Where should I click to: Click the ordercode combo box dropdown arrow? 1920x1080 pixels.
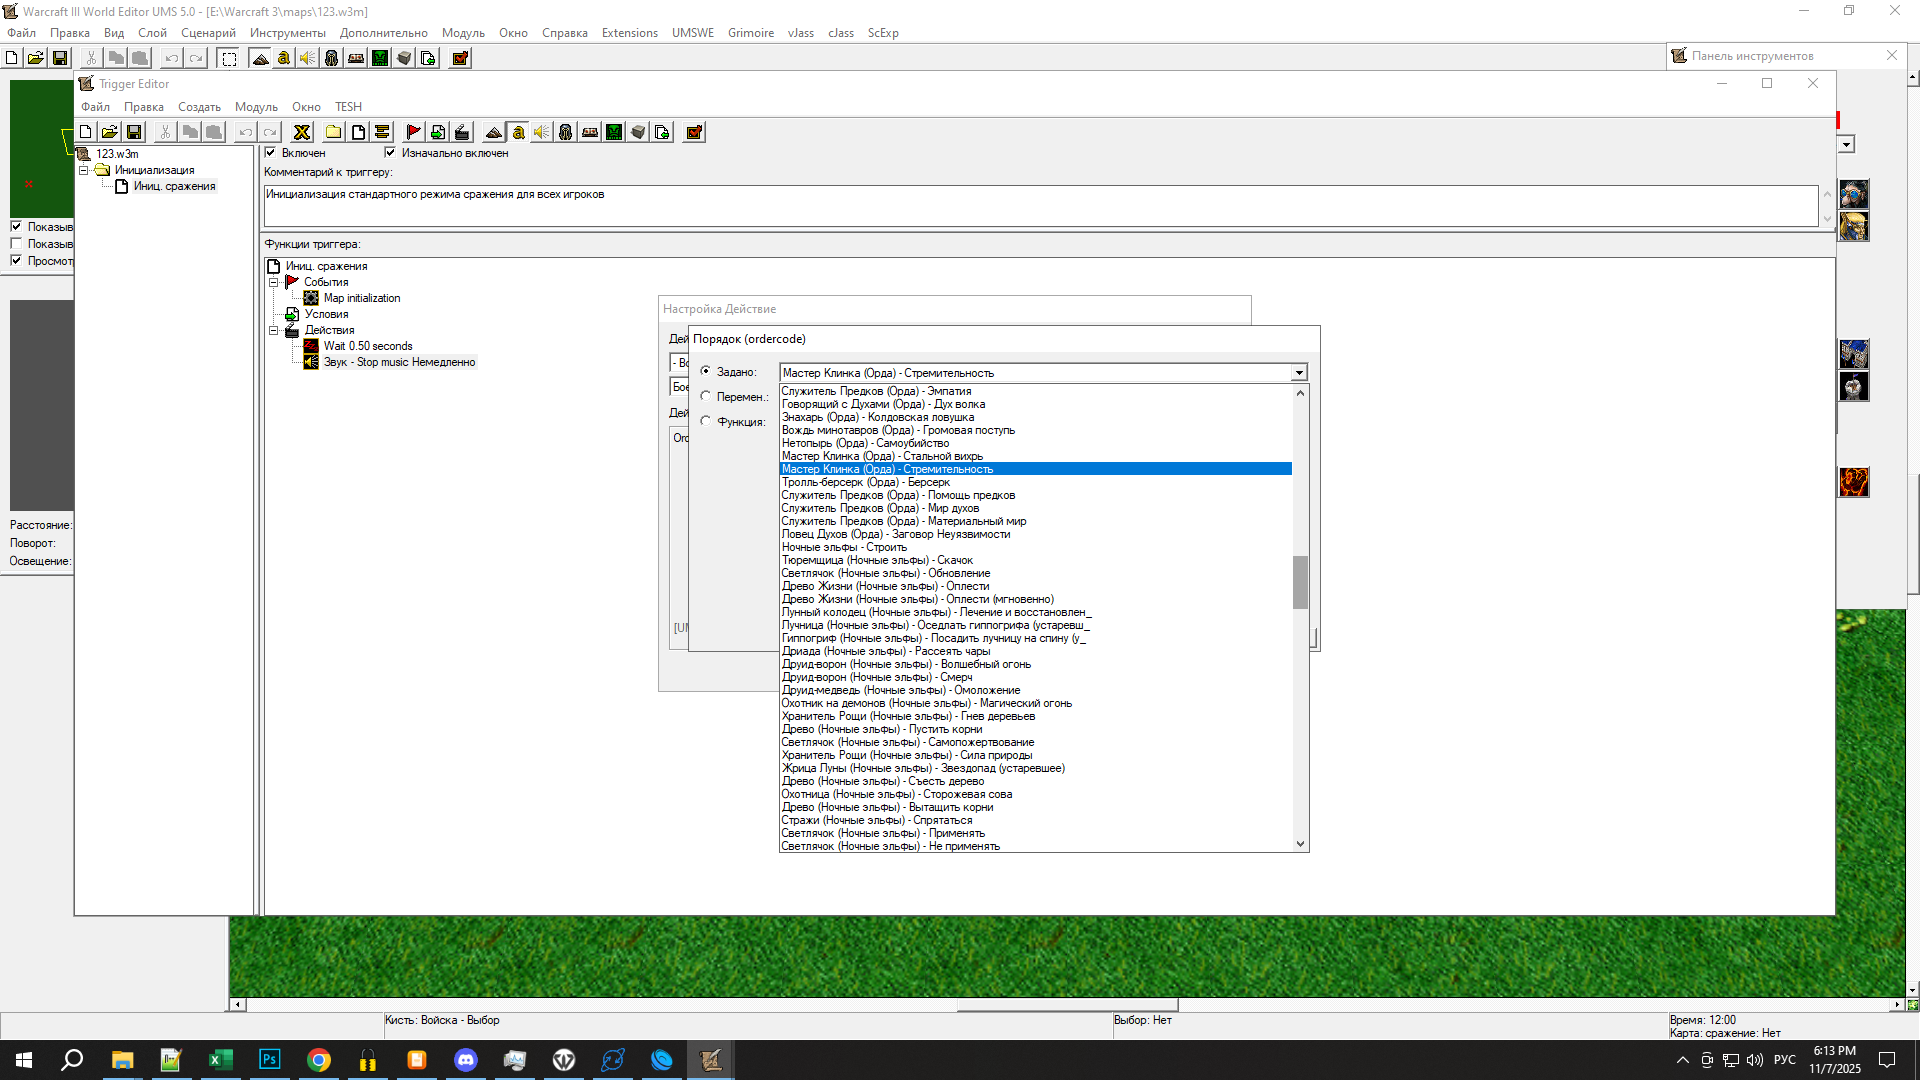point(1298,373)
